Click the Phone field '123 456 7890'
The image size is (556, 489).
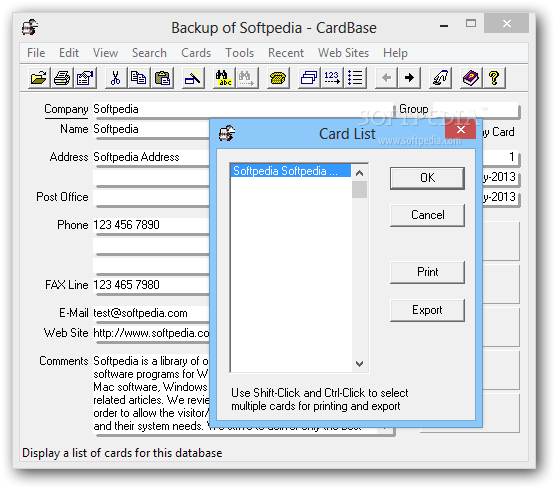tap(151, 225)
